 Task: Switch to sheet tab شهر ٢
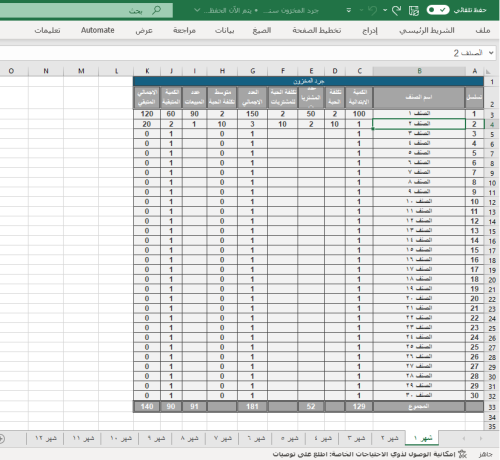pos(389,438)
